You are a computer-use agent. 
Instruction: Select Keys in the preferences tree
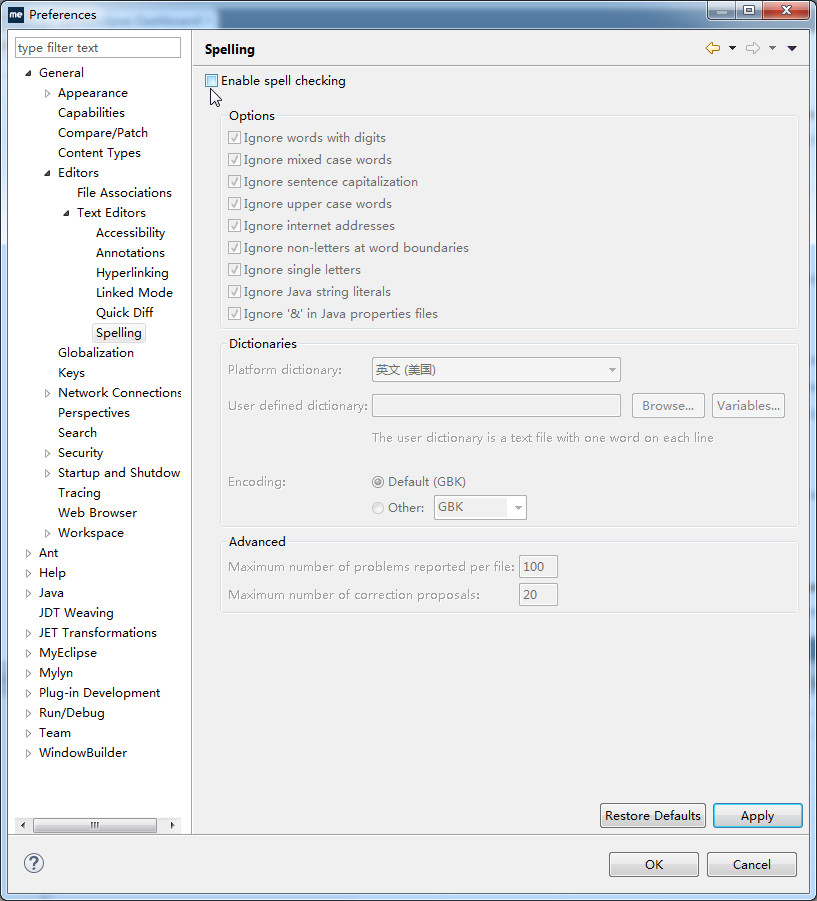tap(71, 372)
